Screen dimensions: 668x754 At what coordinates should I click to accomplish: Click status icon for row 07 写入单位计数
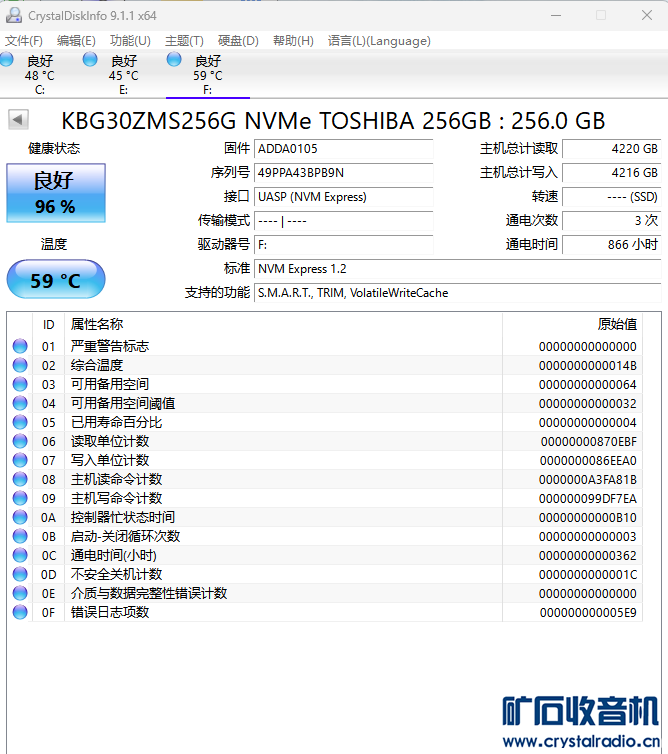pyautogui.click(x=20, y=460)
